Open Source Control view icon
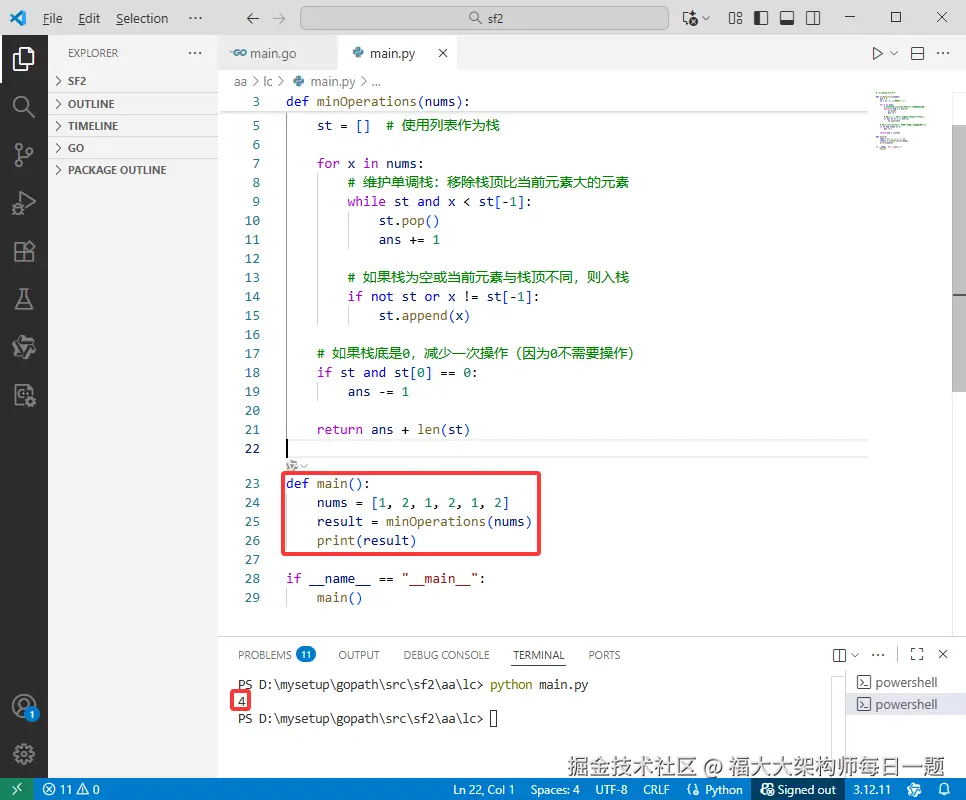966x800 pixels. tap(23, 155)
